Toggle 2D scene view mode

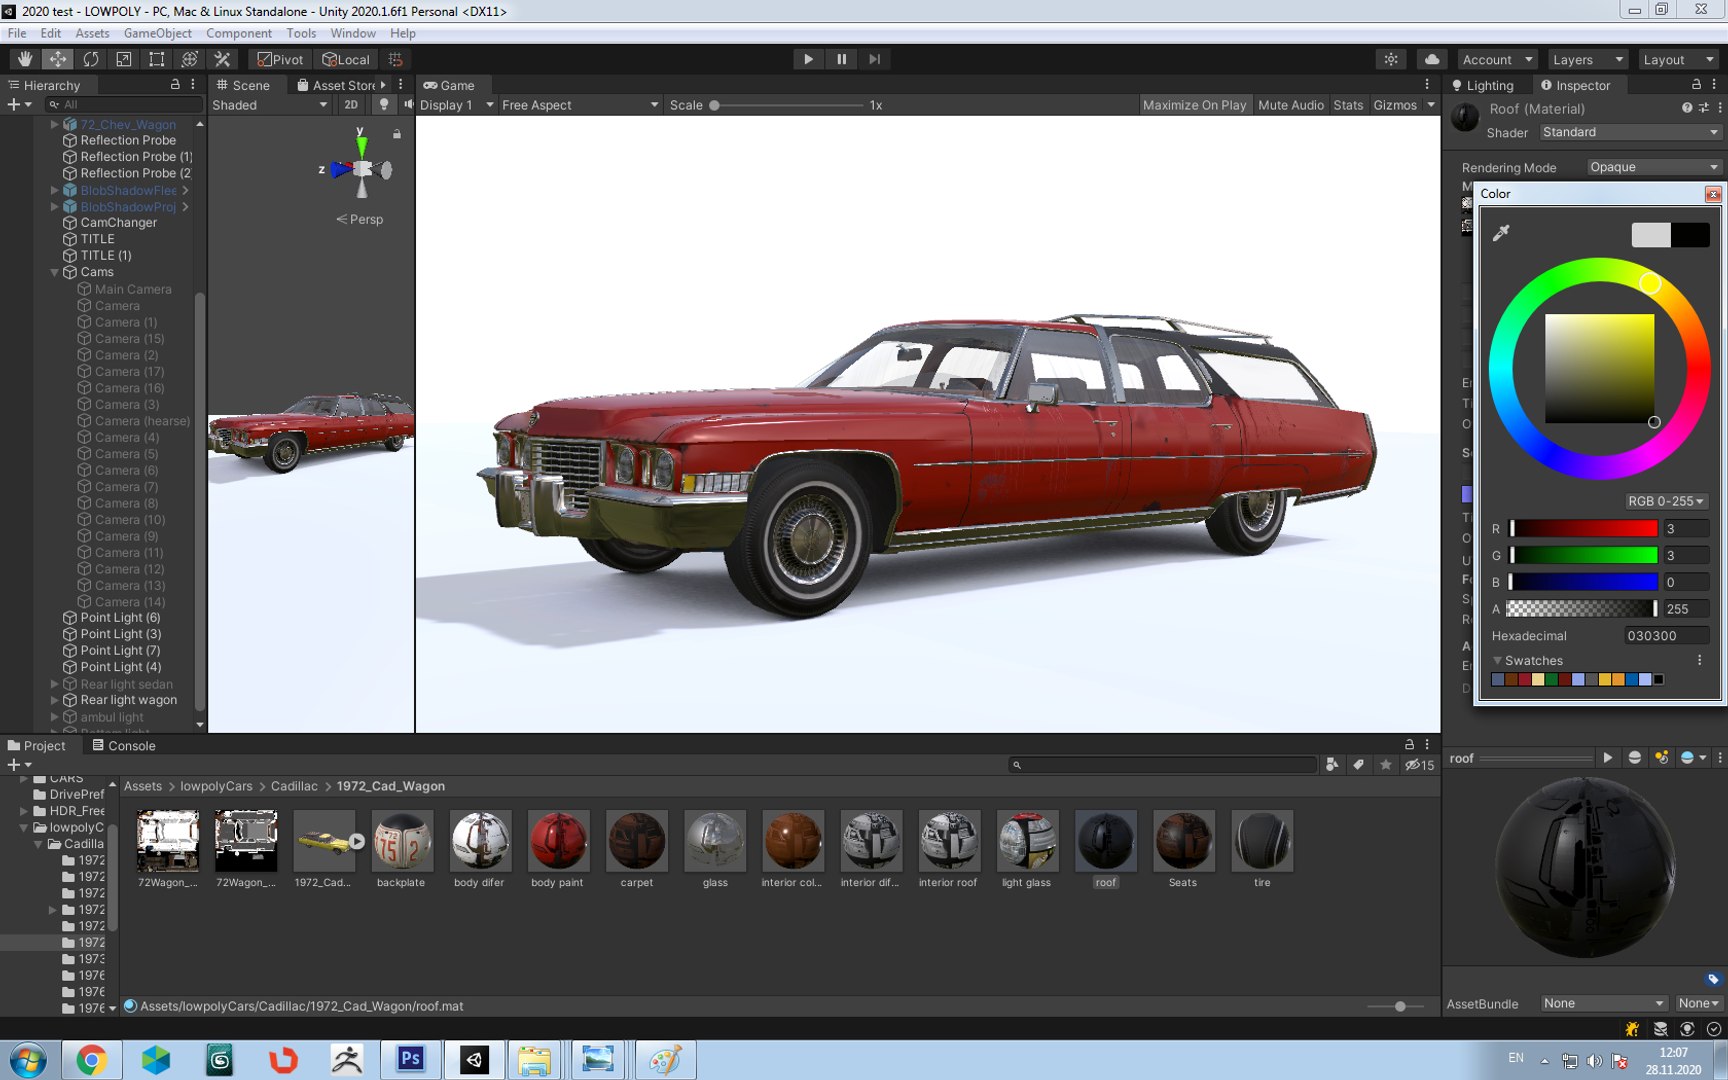tap(351, 104)
